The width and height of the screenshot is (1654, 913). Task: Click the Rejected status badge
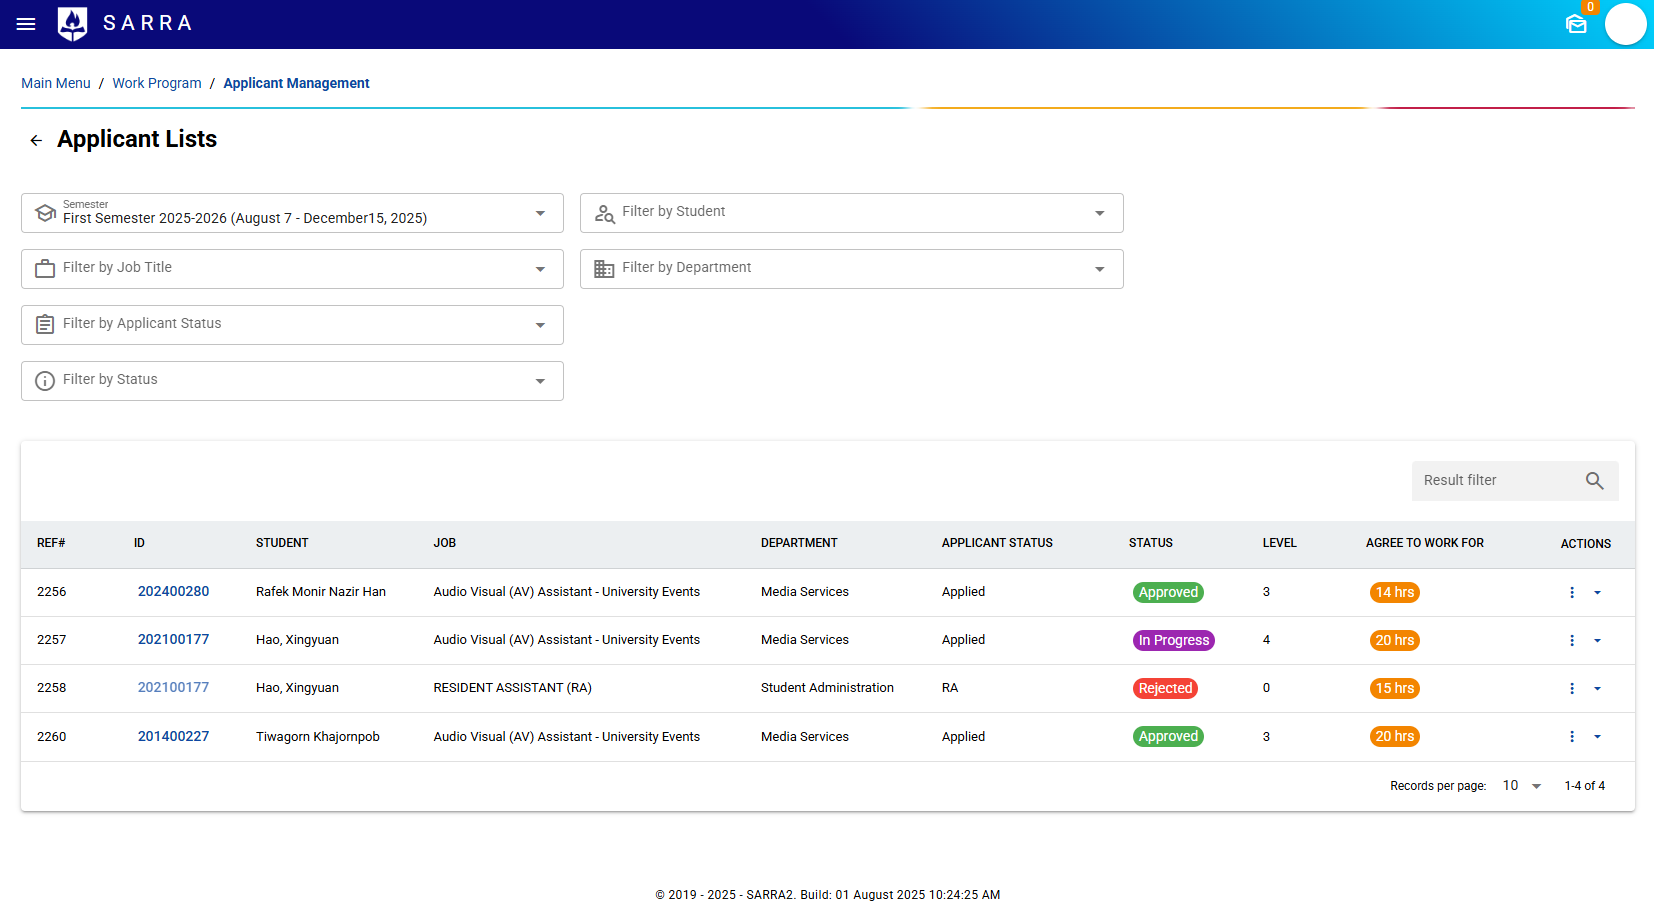(1166, 688)
